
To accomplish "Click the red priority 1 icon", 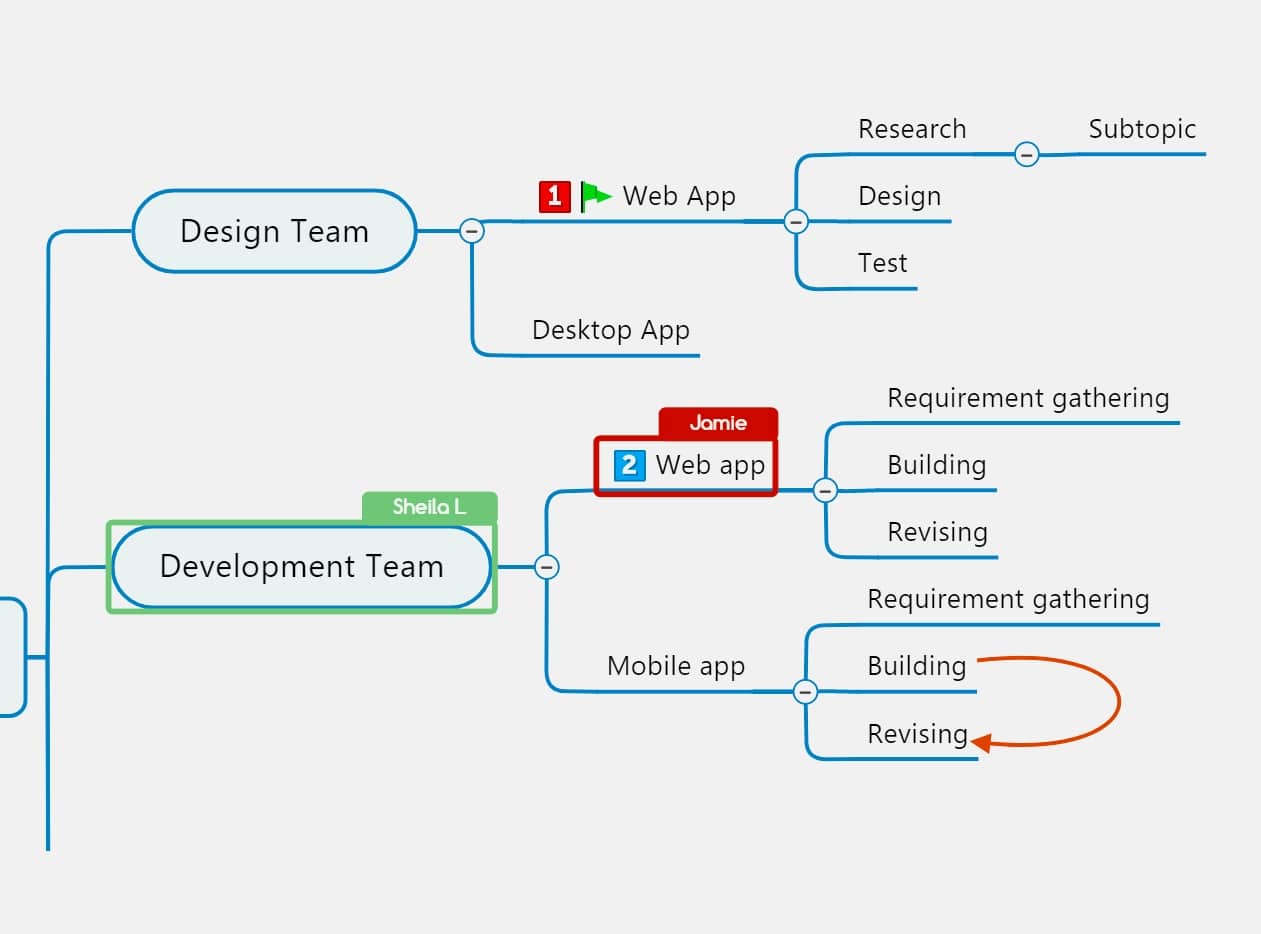I will (x=555, y=196).
